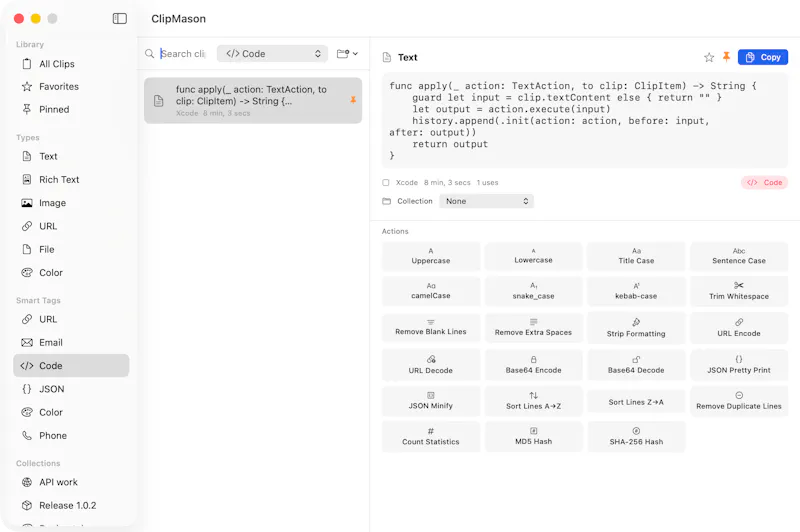Image resolution: width=800 pixels, height=532 pixels.
Task: Click the pink Code tag badge
Action: pos(764,183)
